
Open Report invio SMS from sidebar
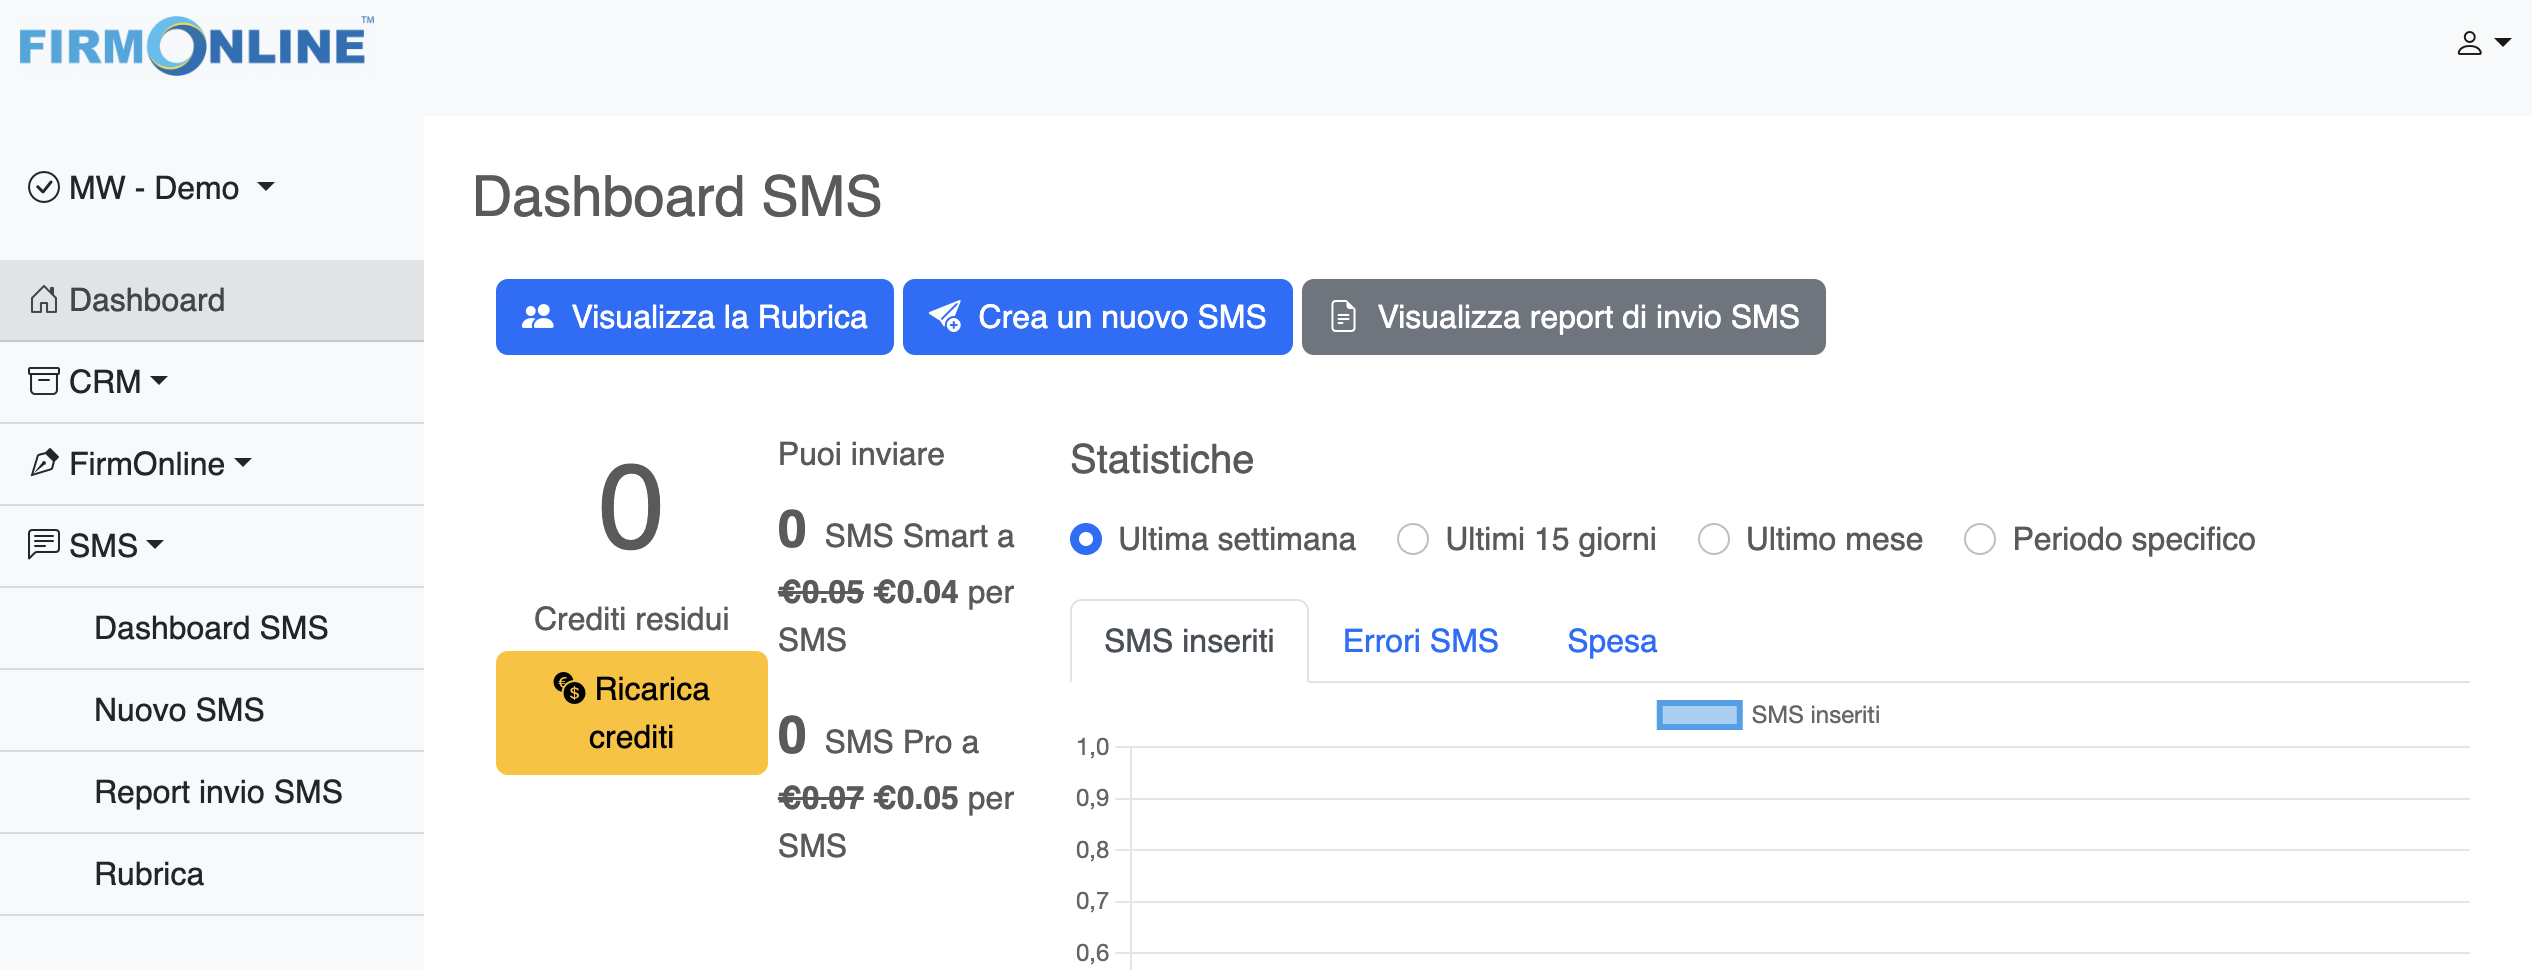(218, 791)
